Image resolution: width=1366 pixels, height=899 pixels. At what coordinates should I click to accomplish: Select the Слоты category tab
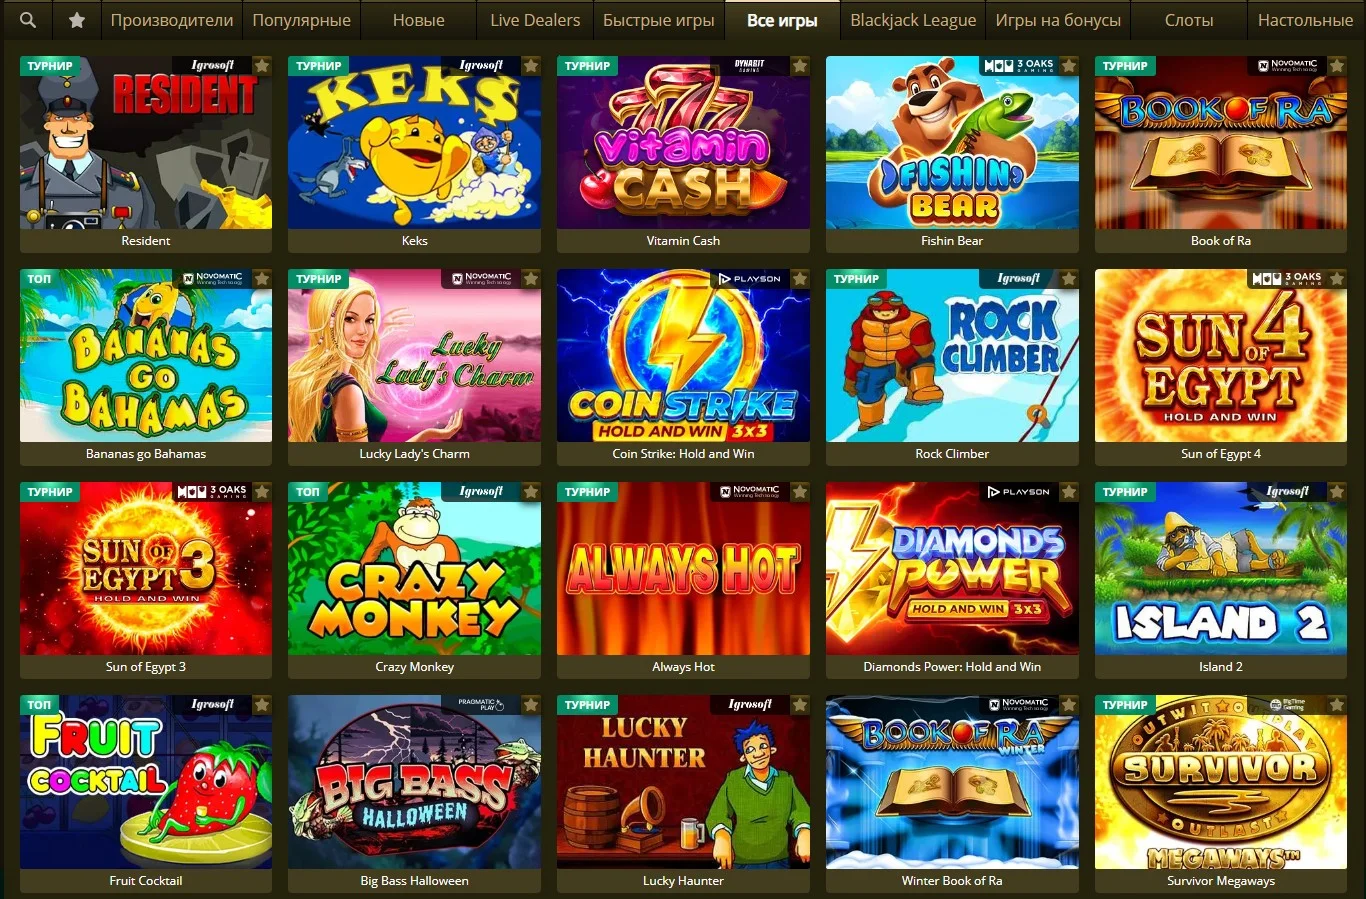pos(1189,20)
